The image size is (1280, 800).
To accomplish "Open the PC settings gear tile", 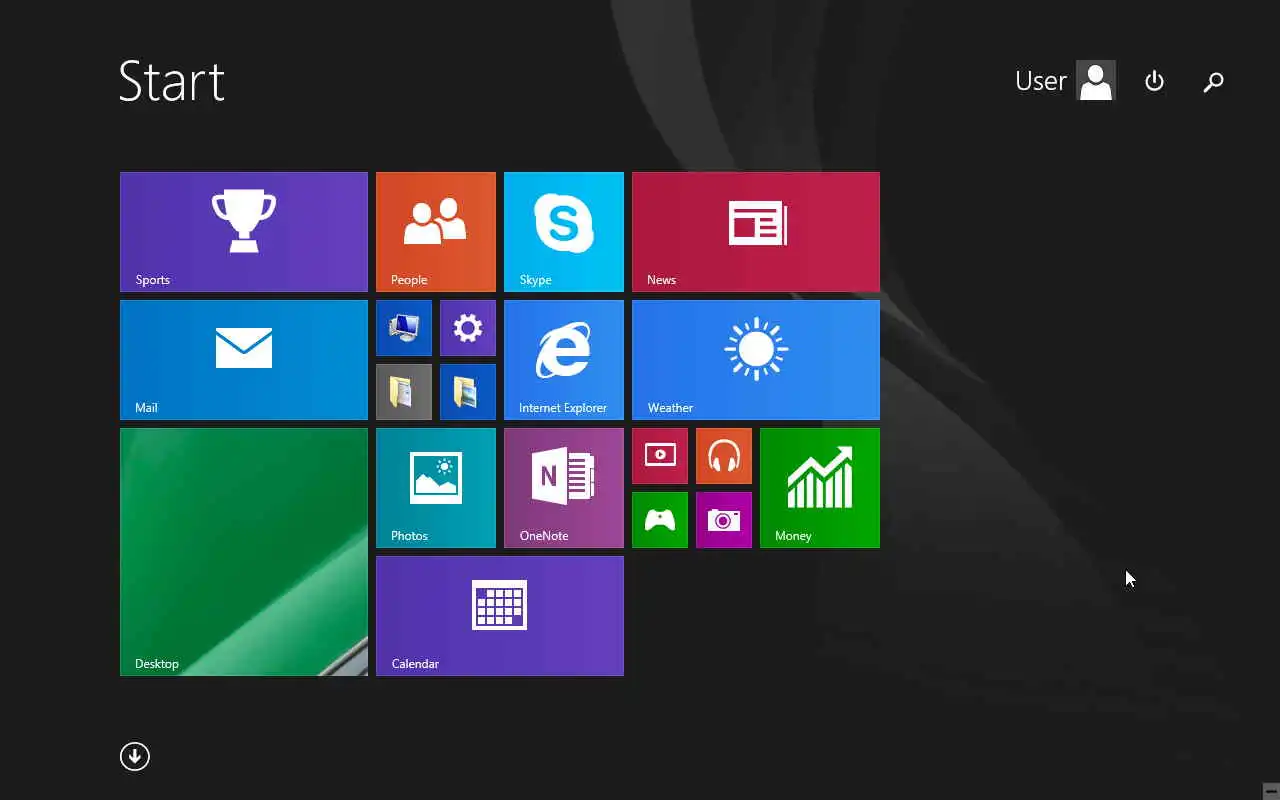I will point(468,328).
